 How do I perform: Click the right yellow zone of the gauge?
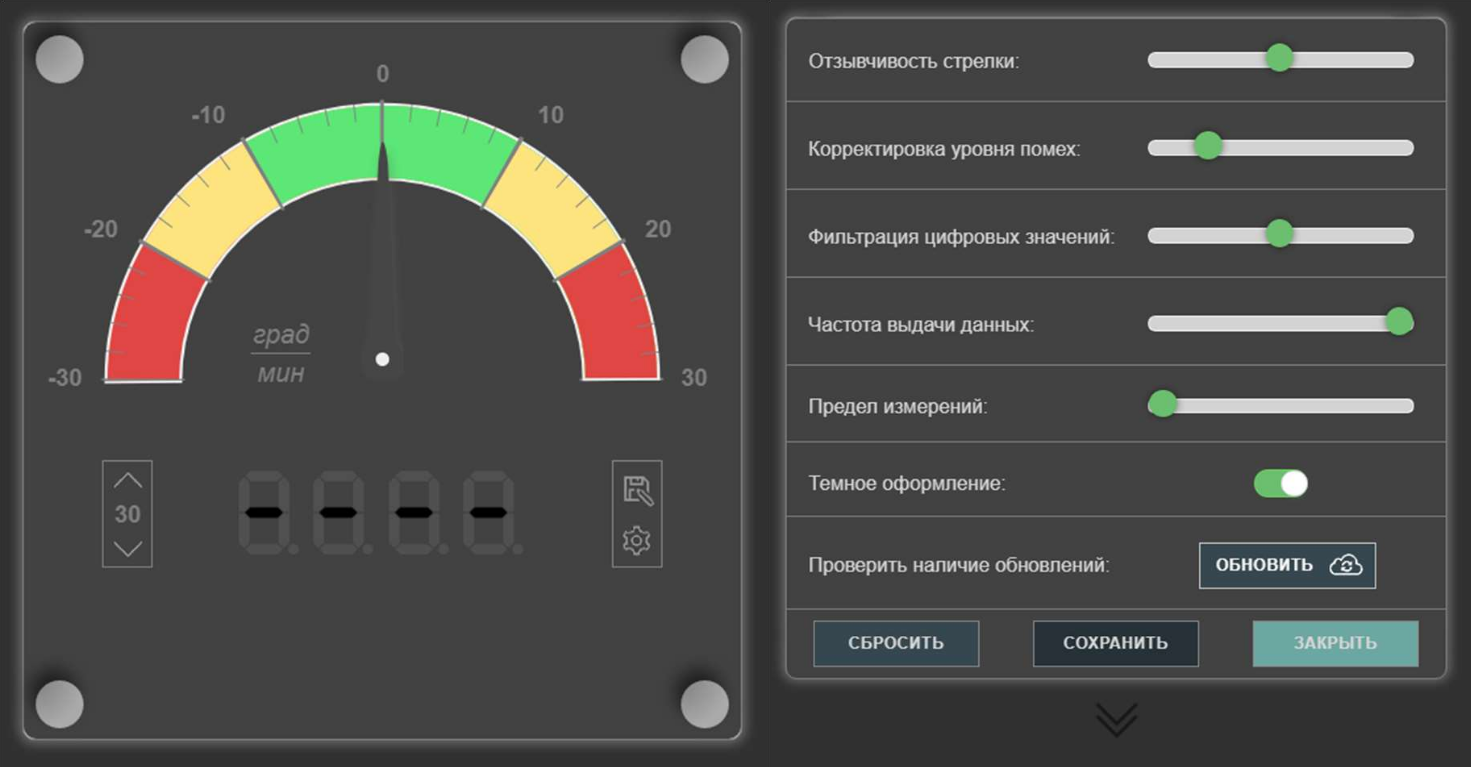coord(554,208)
